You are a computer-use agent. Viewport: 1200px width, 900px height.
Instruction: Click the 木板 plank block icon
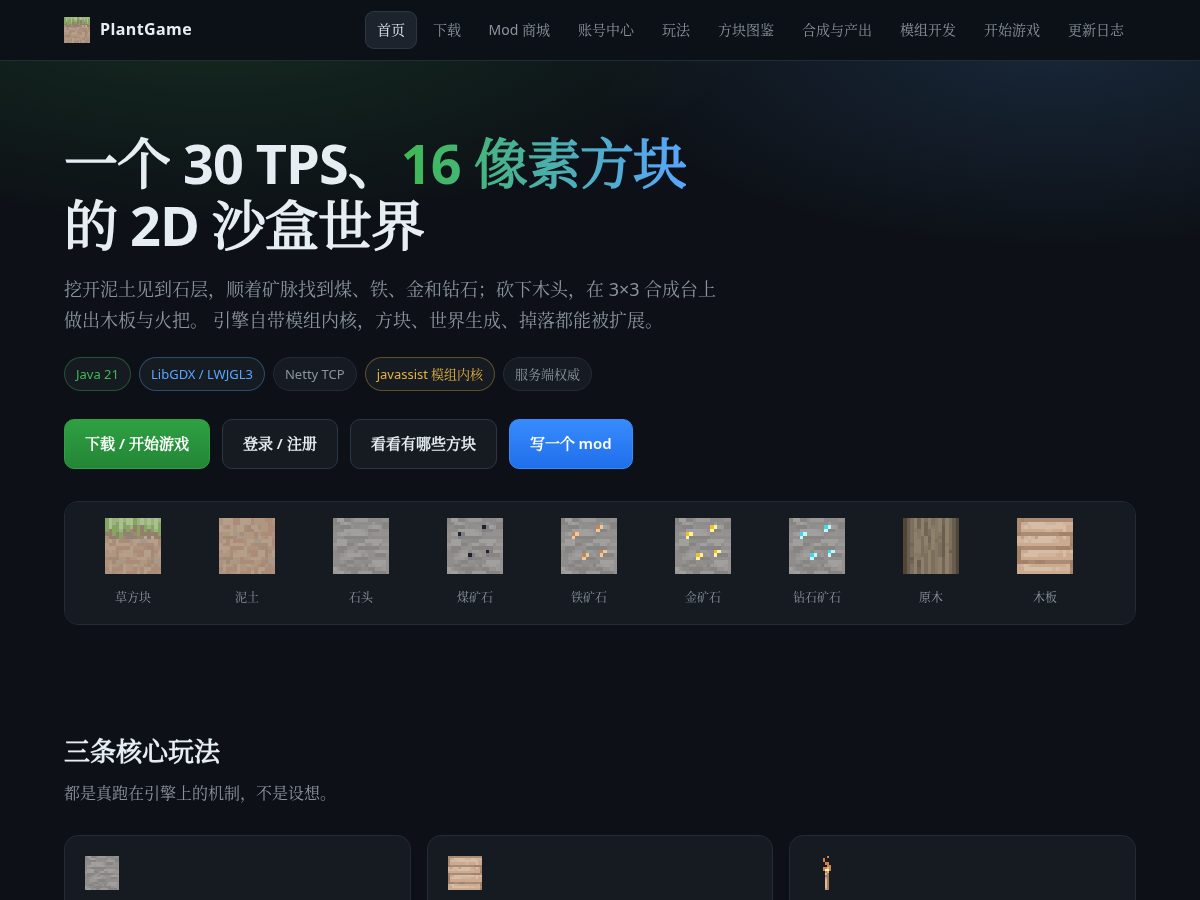1045,546
